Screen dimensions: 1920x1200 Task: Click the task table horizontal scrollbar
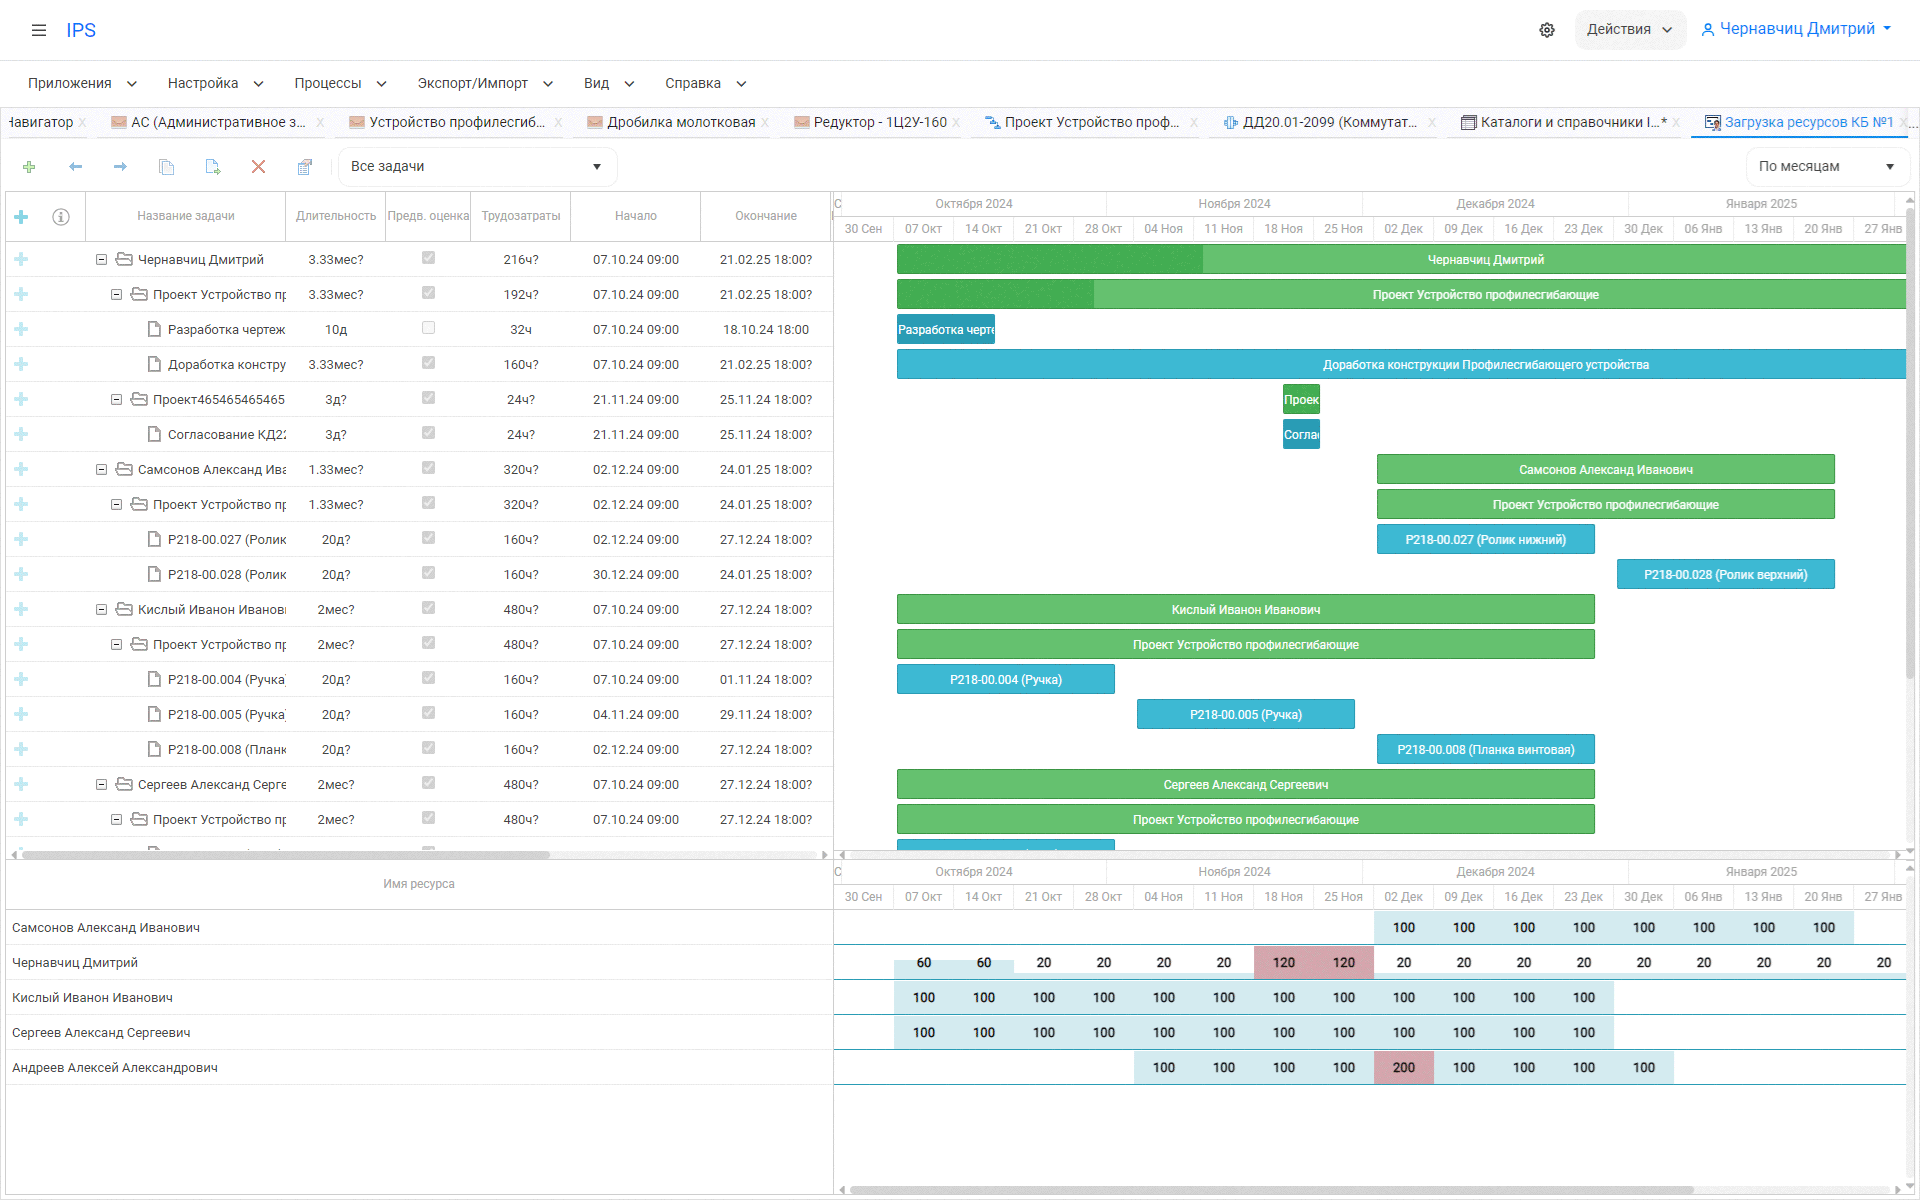click(286, 855)
